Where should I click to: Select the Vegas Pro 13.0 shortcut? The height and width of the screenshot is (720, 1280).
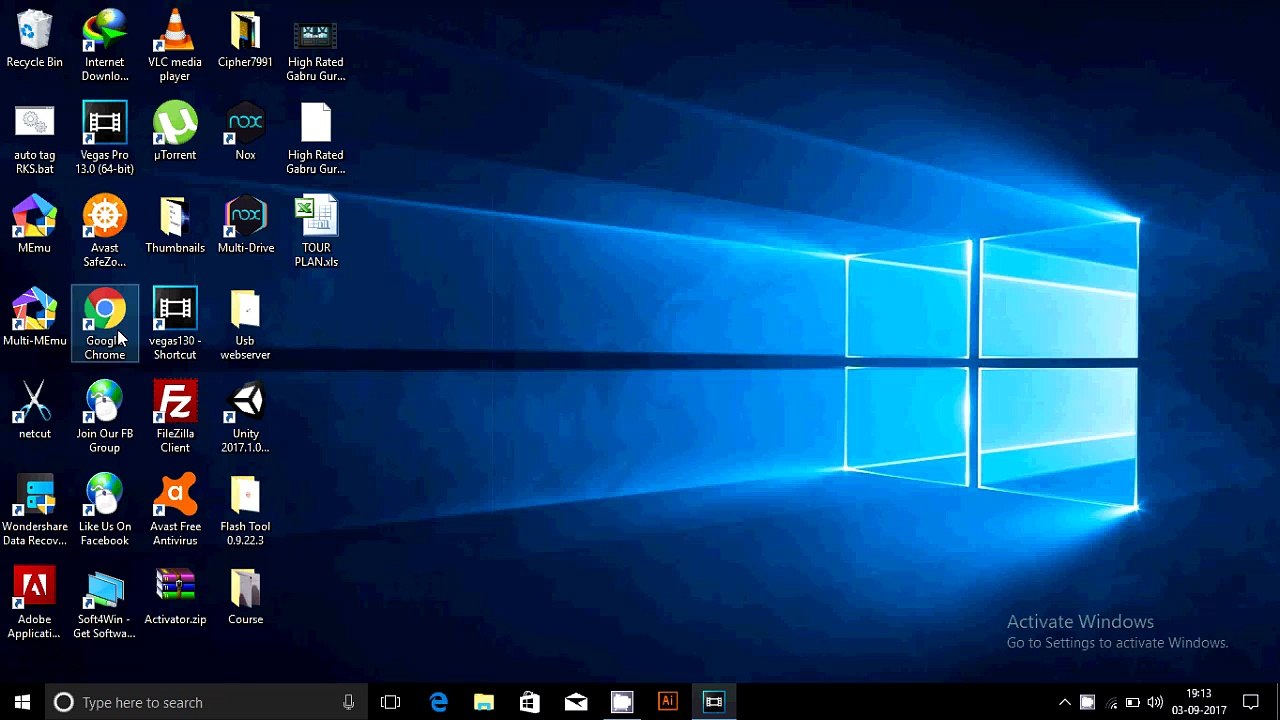coord(105,140)
